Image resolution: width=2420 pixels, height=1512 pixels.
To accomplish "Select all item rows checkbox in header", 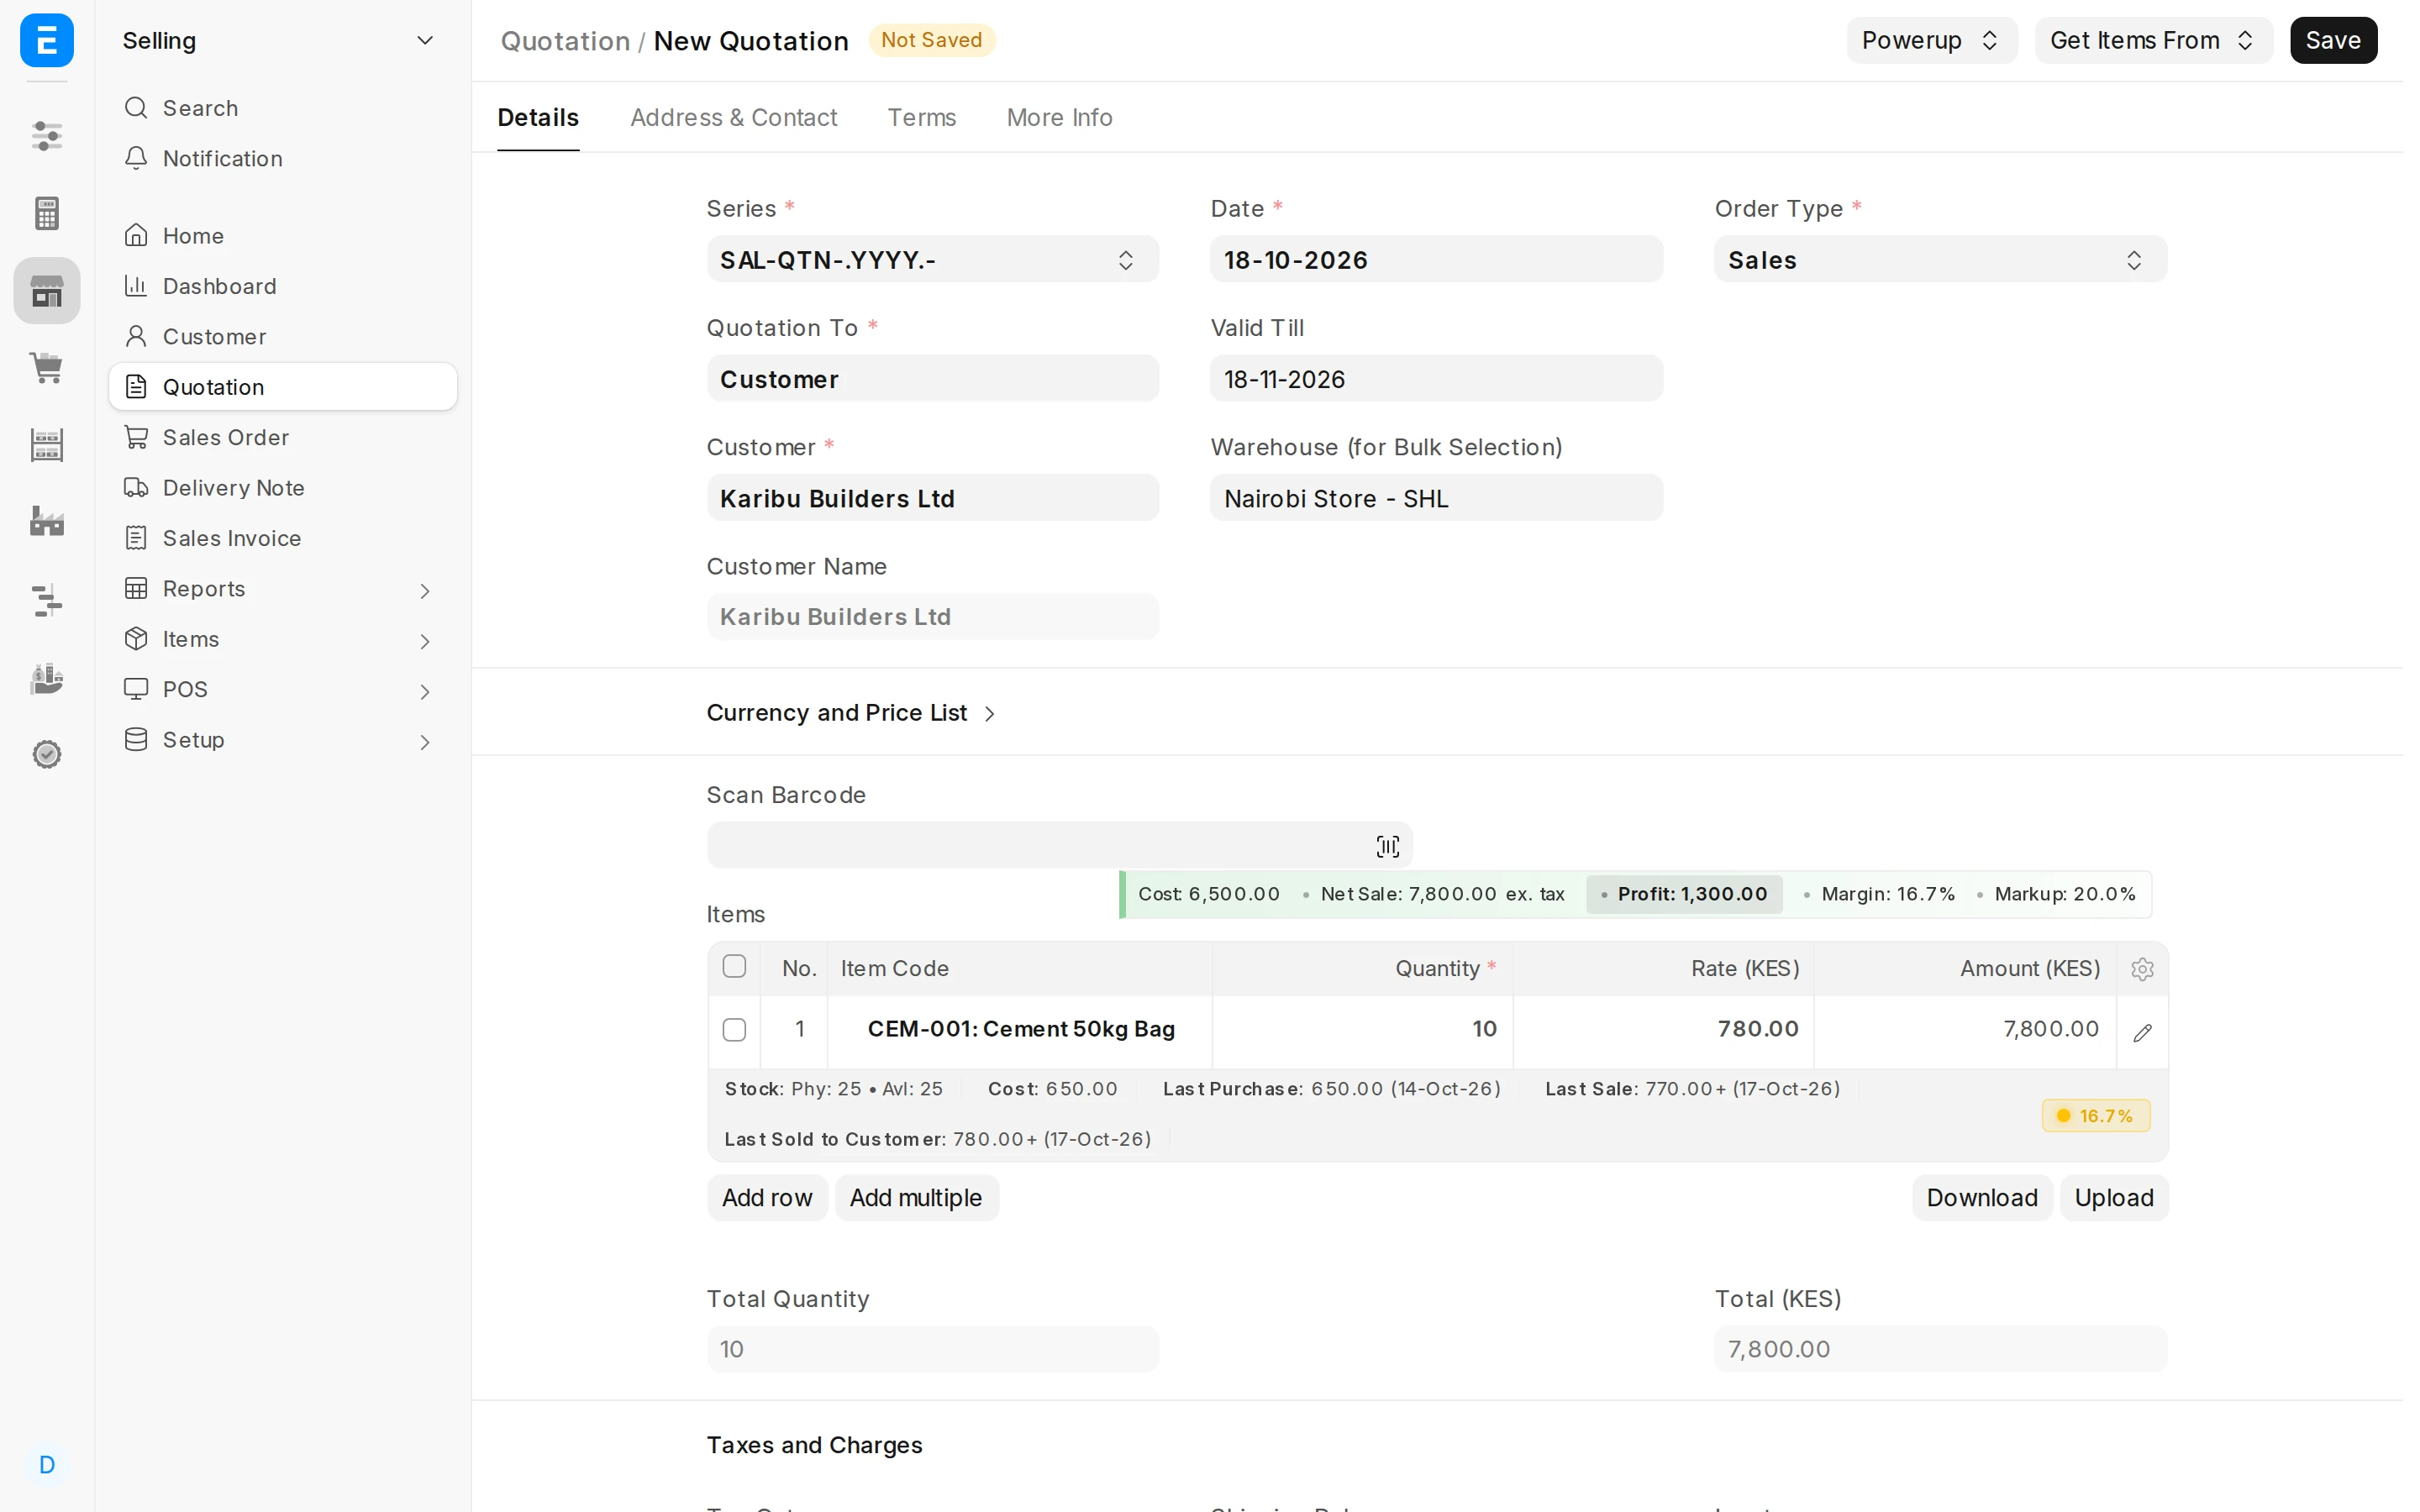I will (x=734, y=966).
